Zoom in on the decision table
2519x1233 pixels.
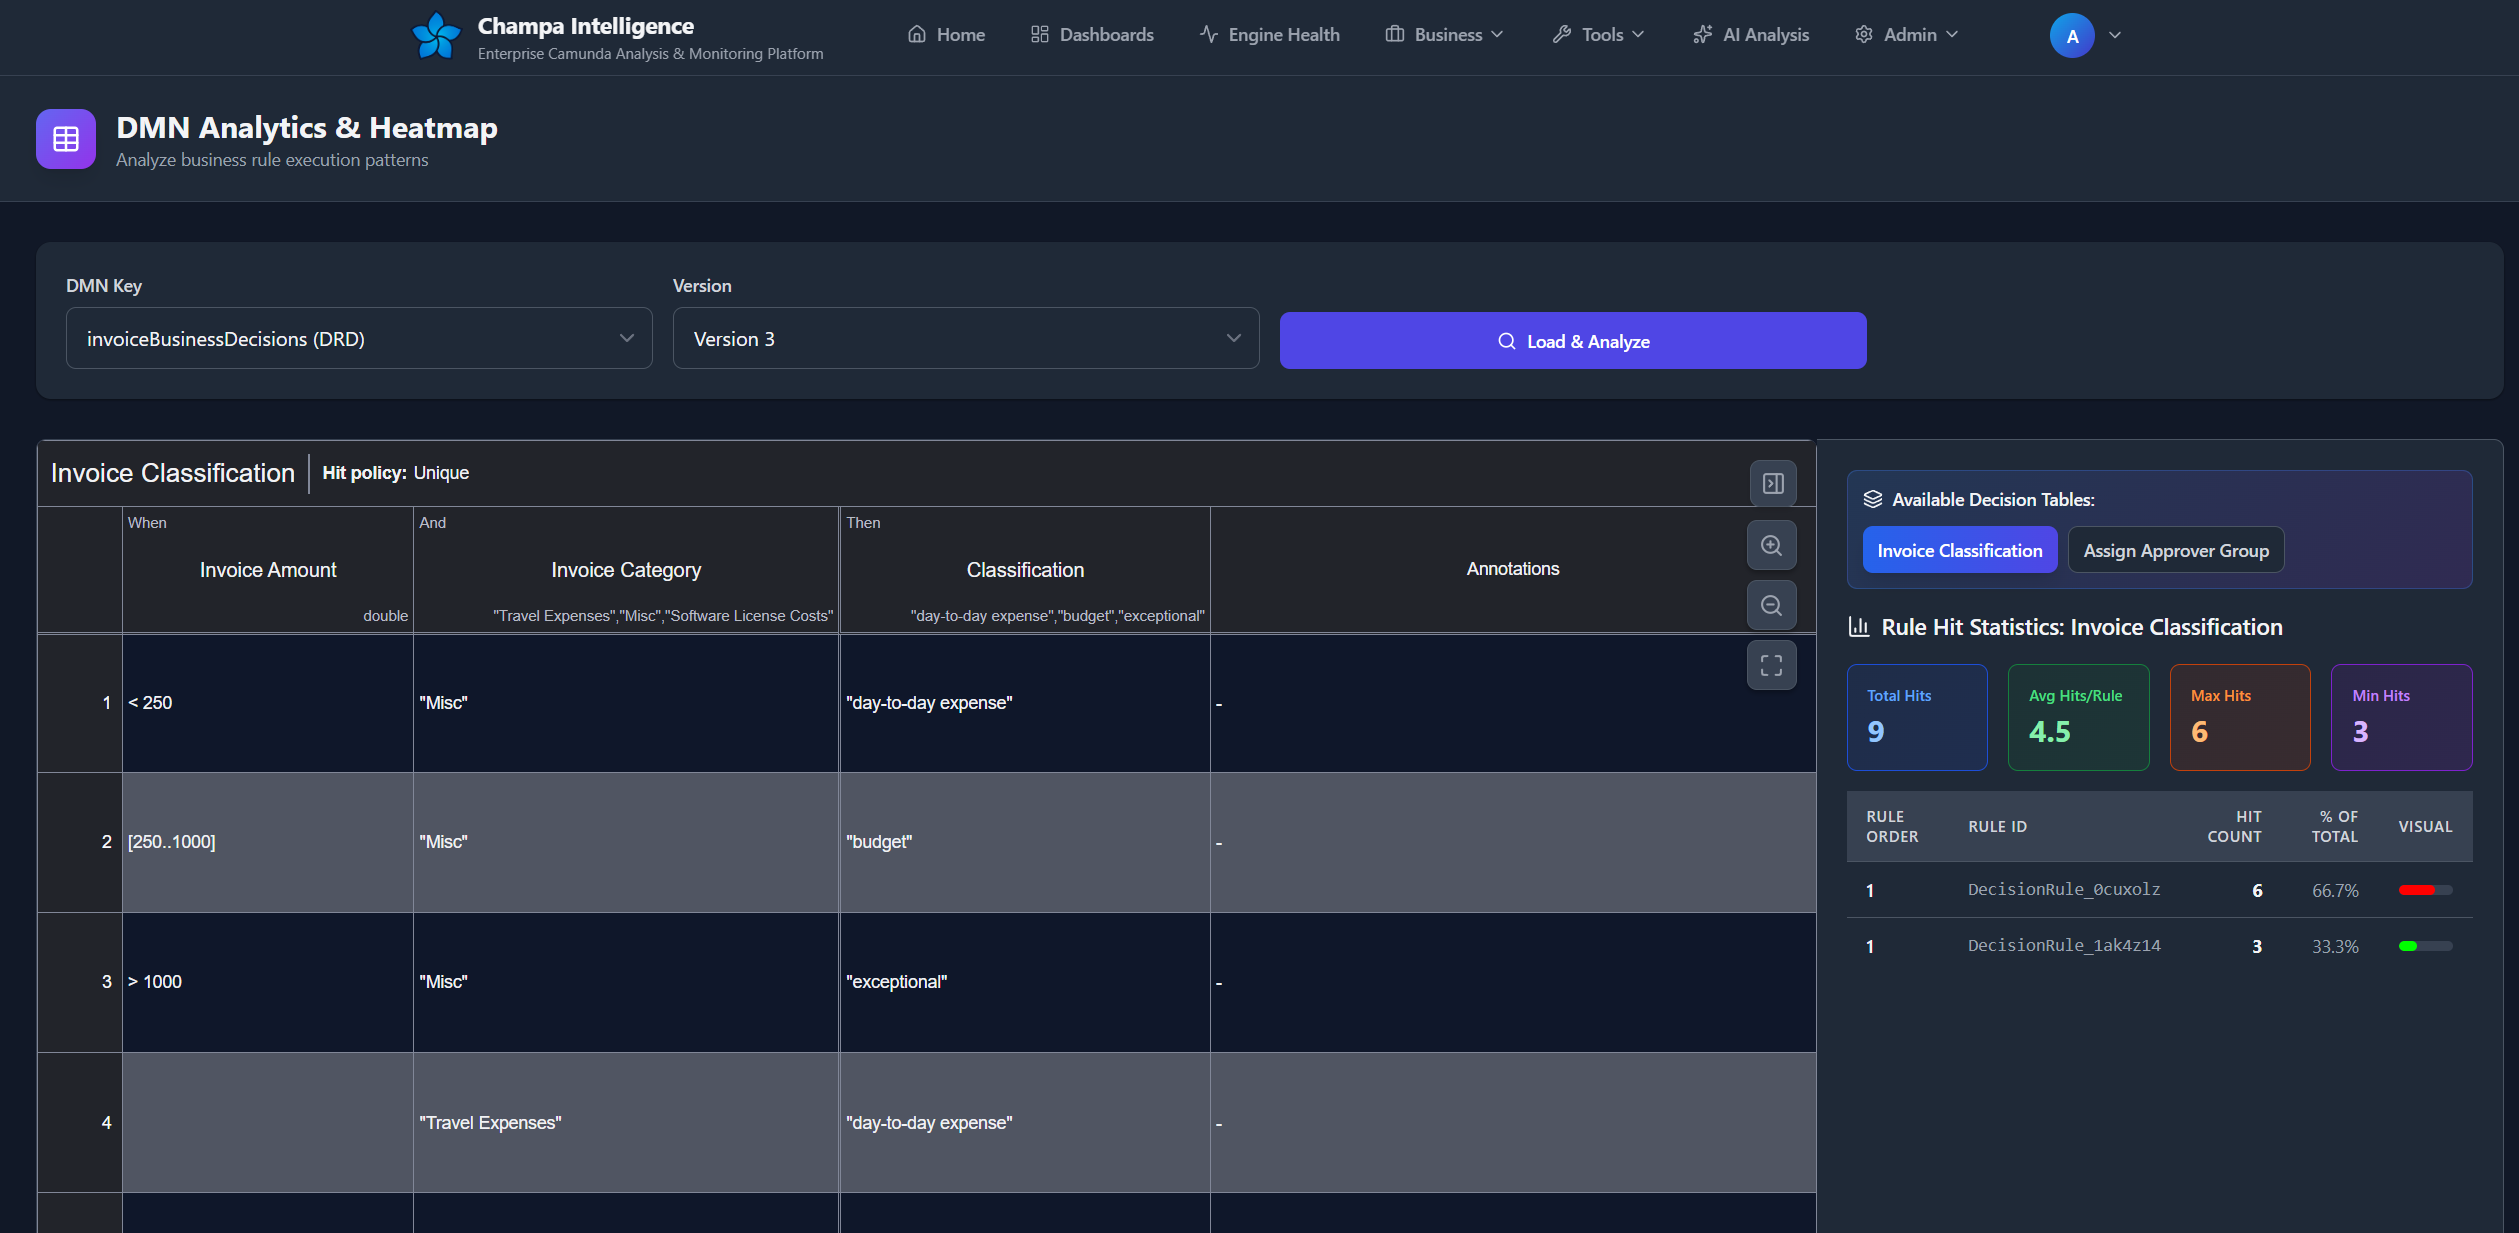[x=1771, y=546]
